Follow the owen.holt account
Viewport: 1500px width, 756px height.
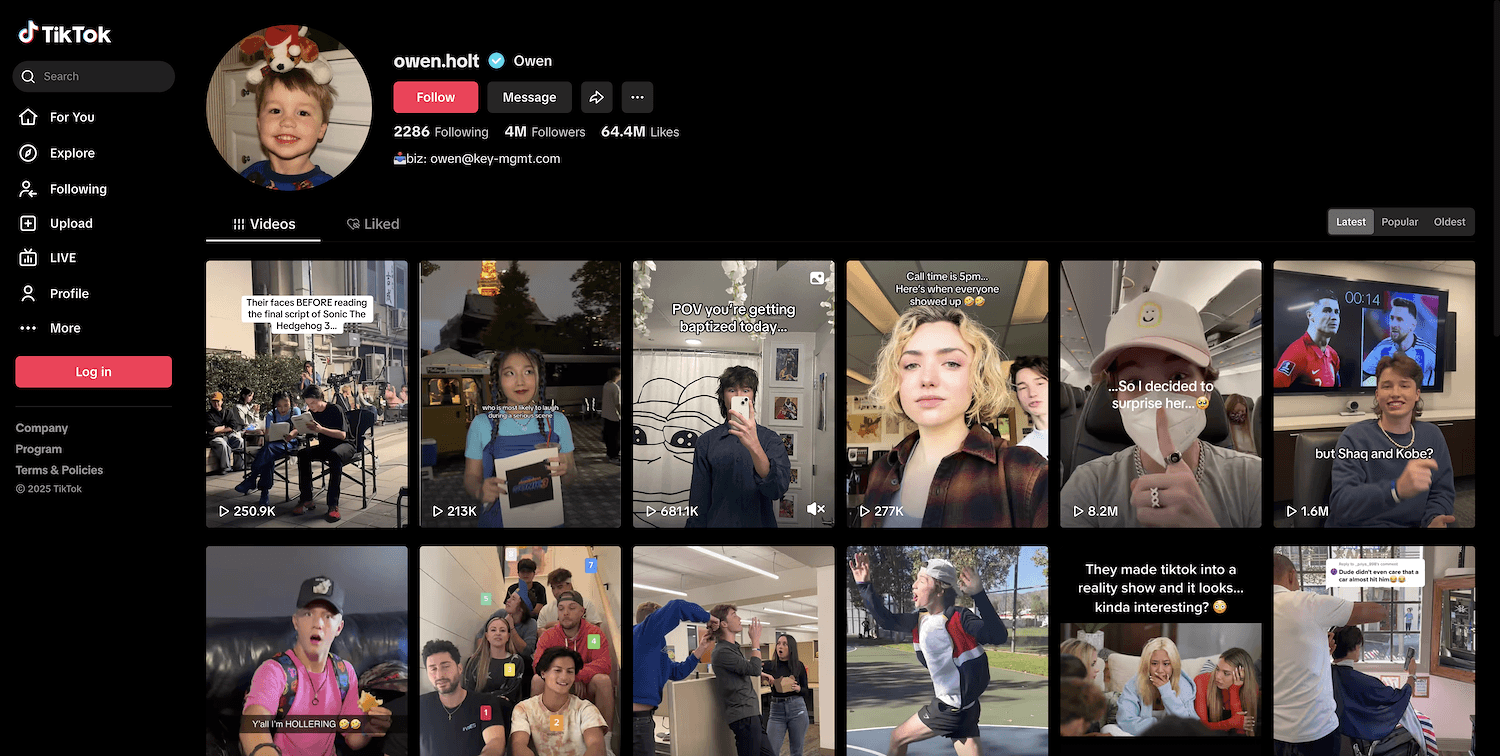(x=435, y=97)
